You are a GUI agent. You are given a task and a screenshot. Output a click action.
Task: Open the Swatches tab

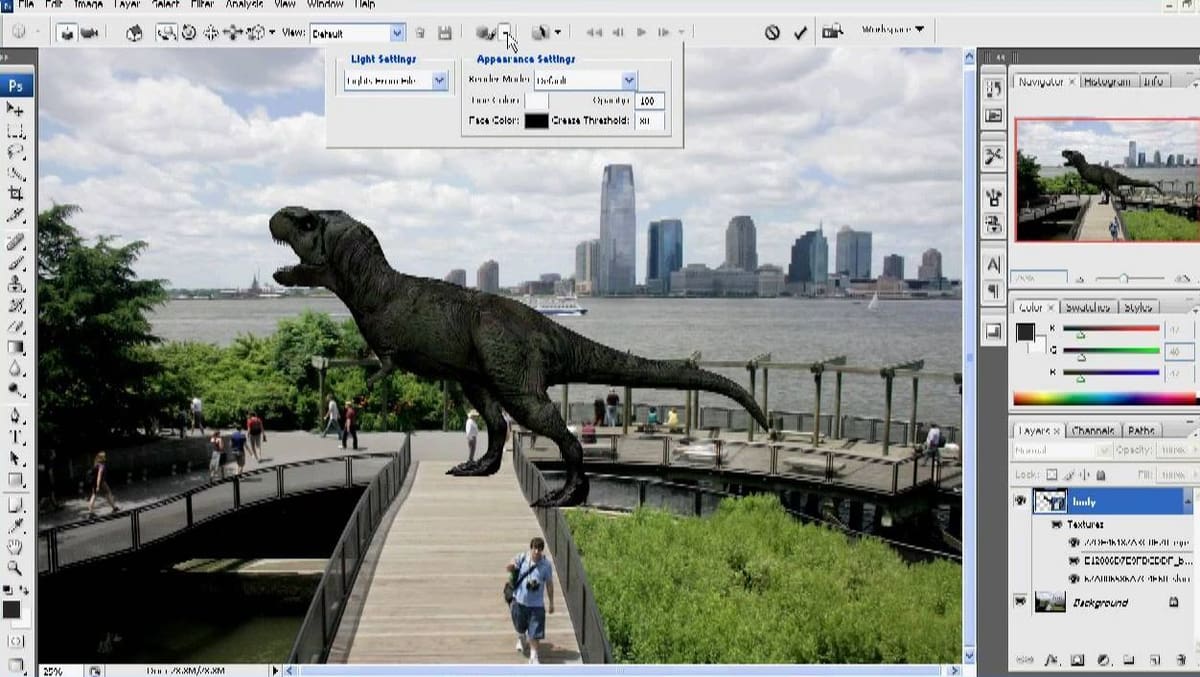pyautogui.click(x=1086, y=307)
